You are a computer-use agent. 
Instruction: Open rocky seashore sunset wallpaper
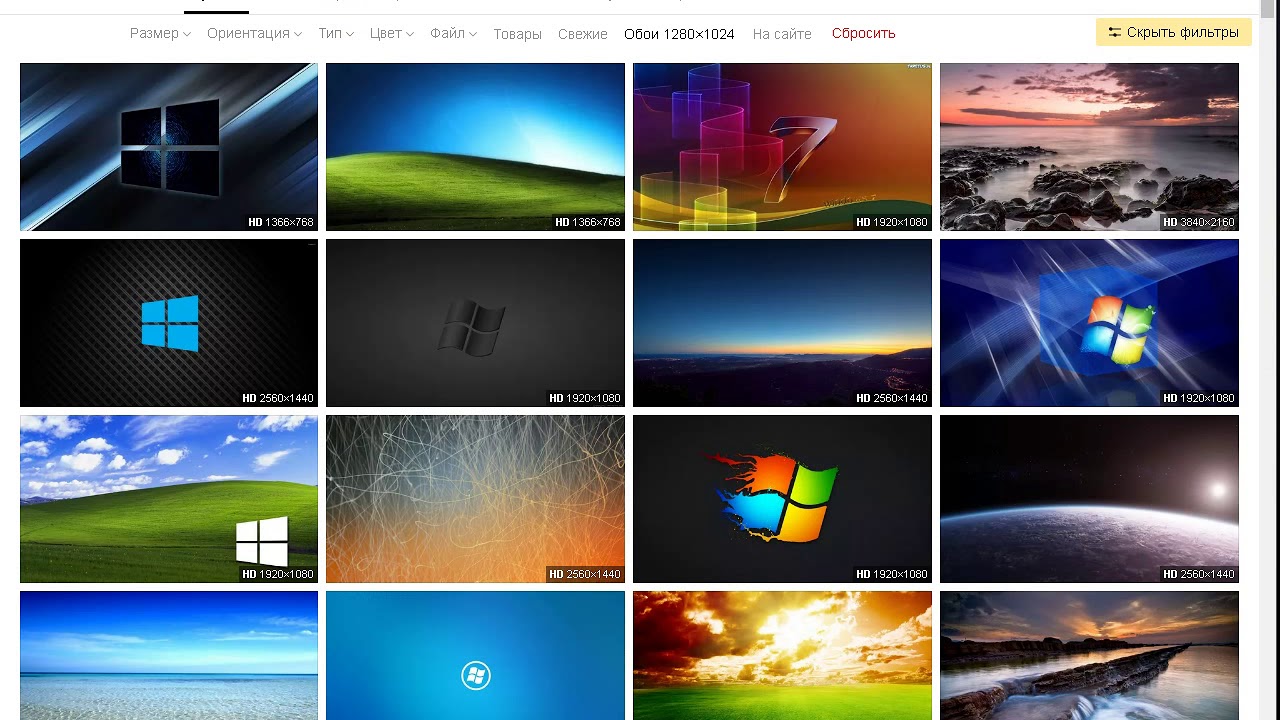[1089, 147]
